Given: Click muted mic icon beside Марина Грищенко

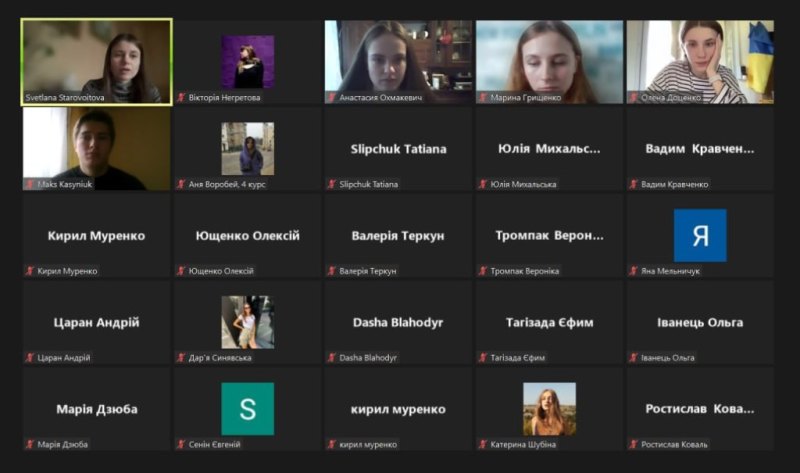Looking at the screenshot, I should [483, 97].
